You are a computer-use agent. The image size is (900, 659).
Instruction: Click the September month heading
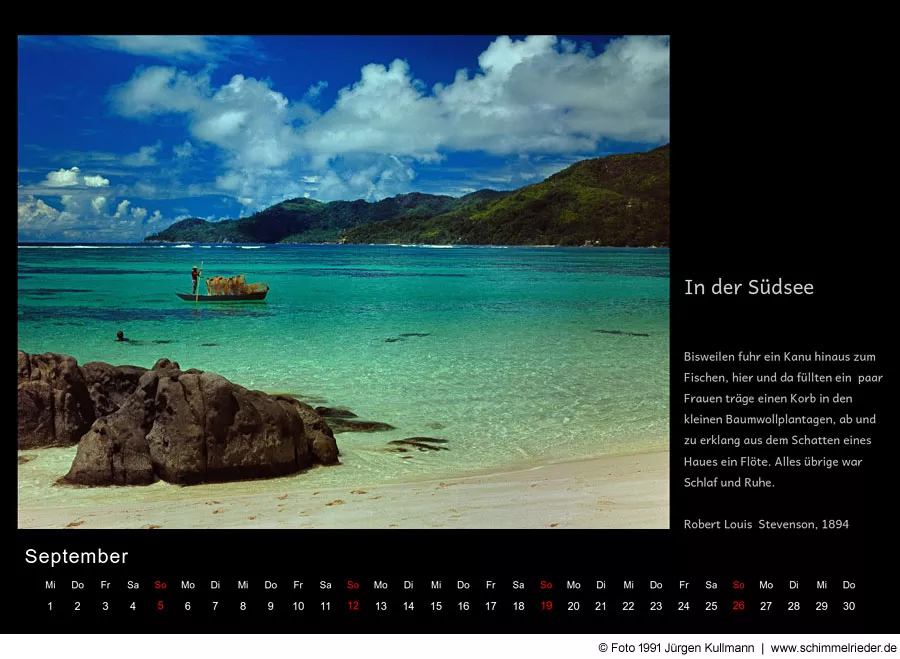point(77,557)
